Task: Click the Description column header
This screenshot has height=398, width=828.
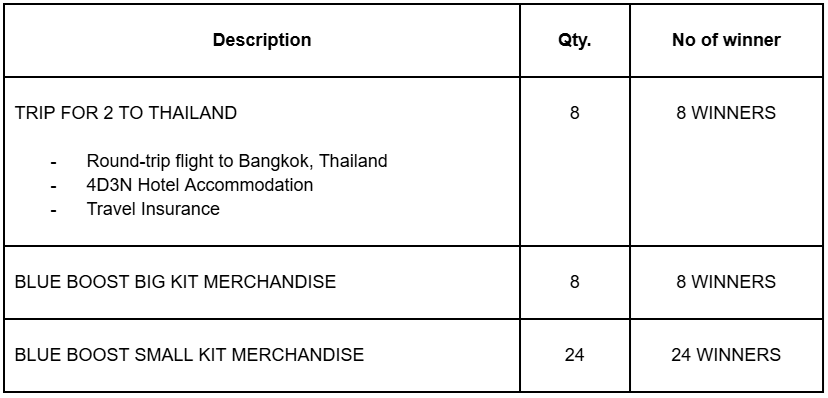Action: pos(262,40)
